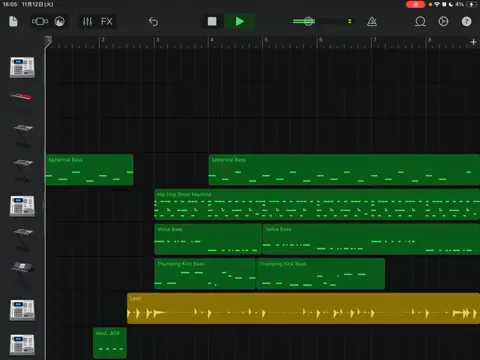Select the red keyboard instrument track
The height and width of the screenshot is (360, 480).
pyautogui.click(x=22, y=97)
